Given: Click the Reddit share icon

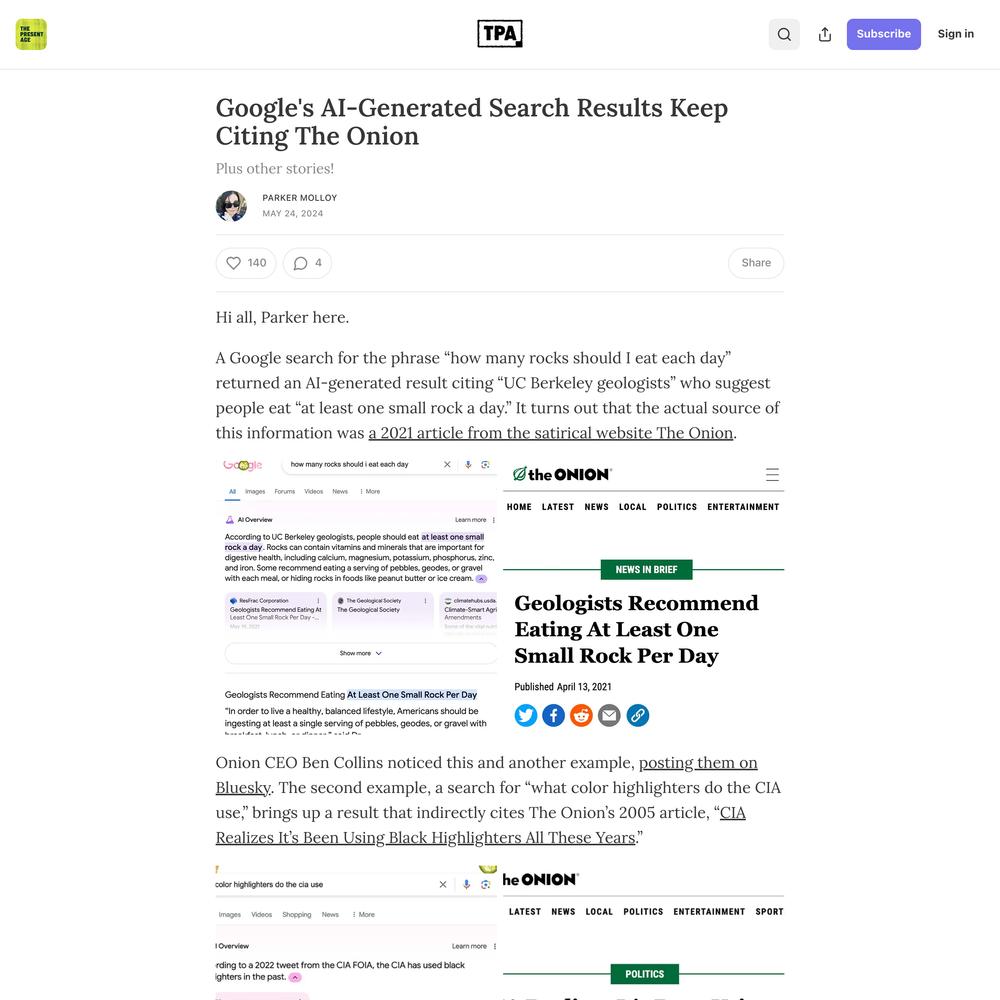Looking at the screenshot, I should coord(582,715).
